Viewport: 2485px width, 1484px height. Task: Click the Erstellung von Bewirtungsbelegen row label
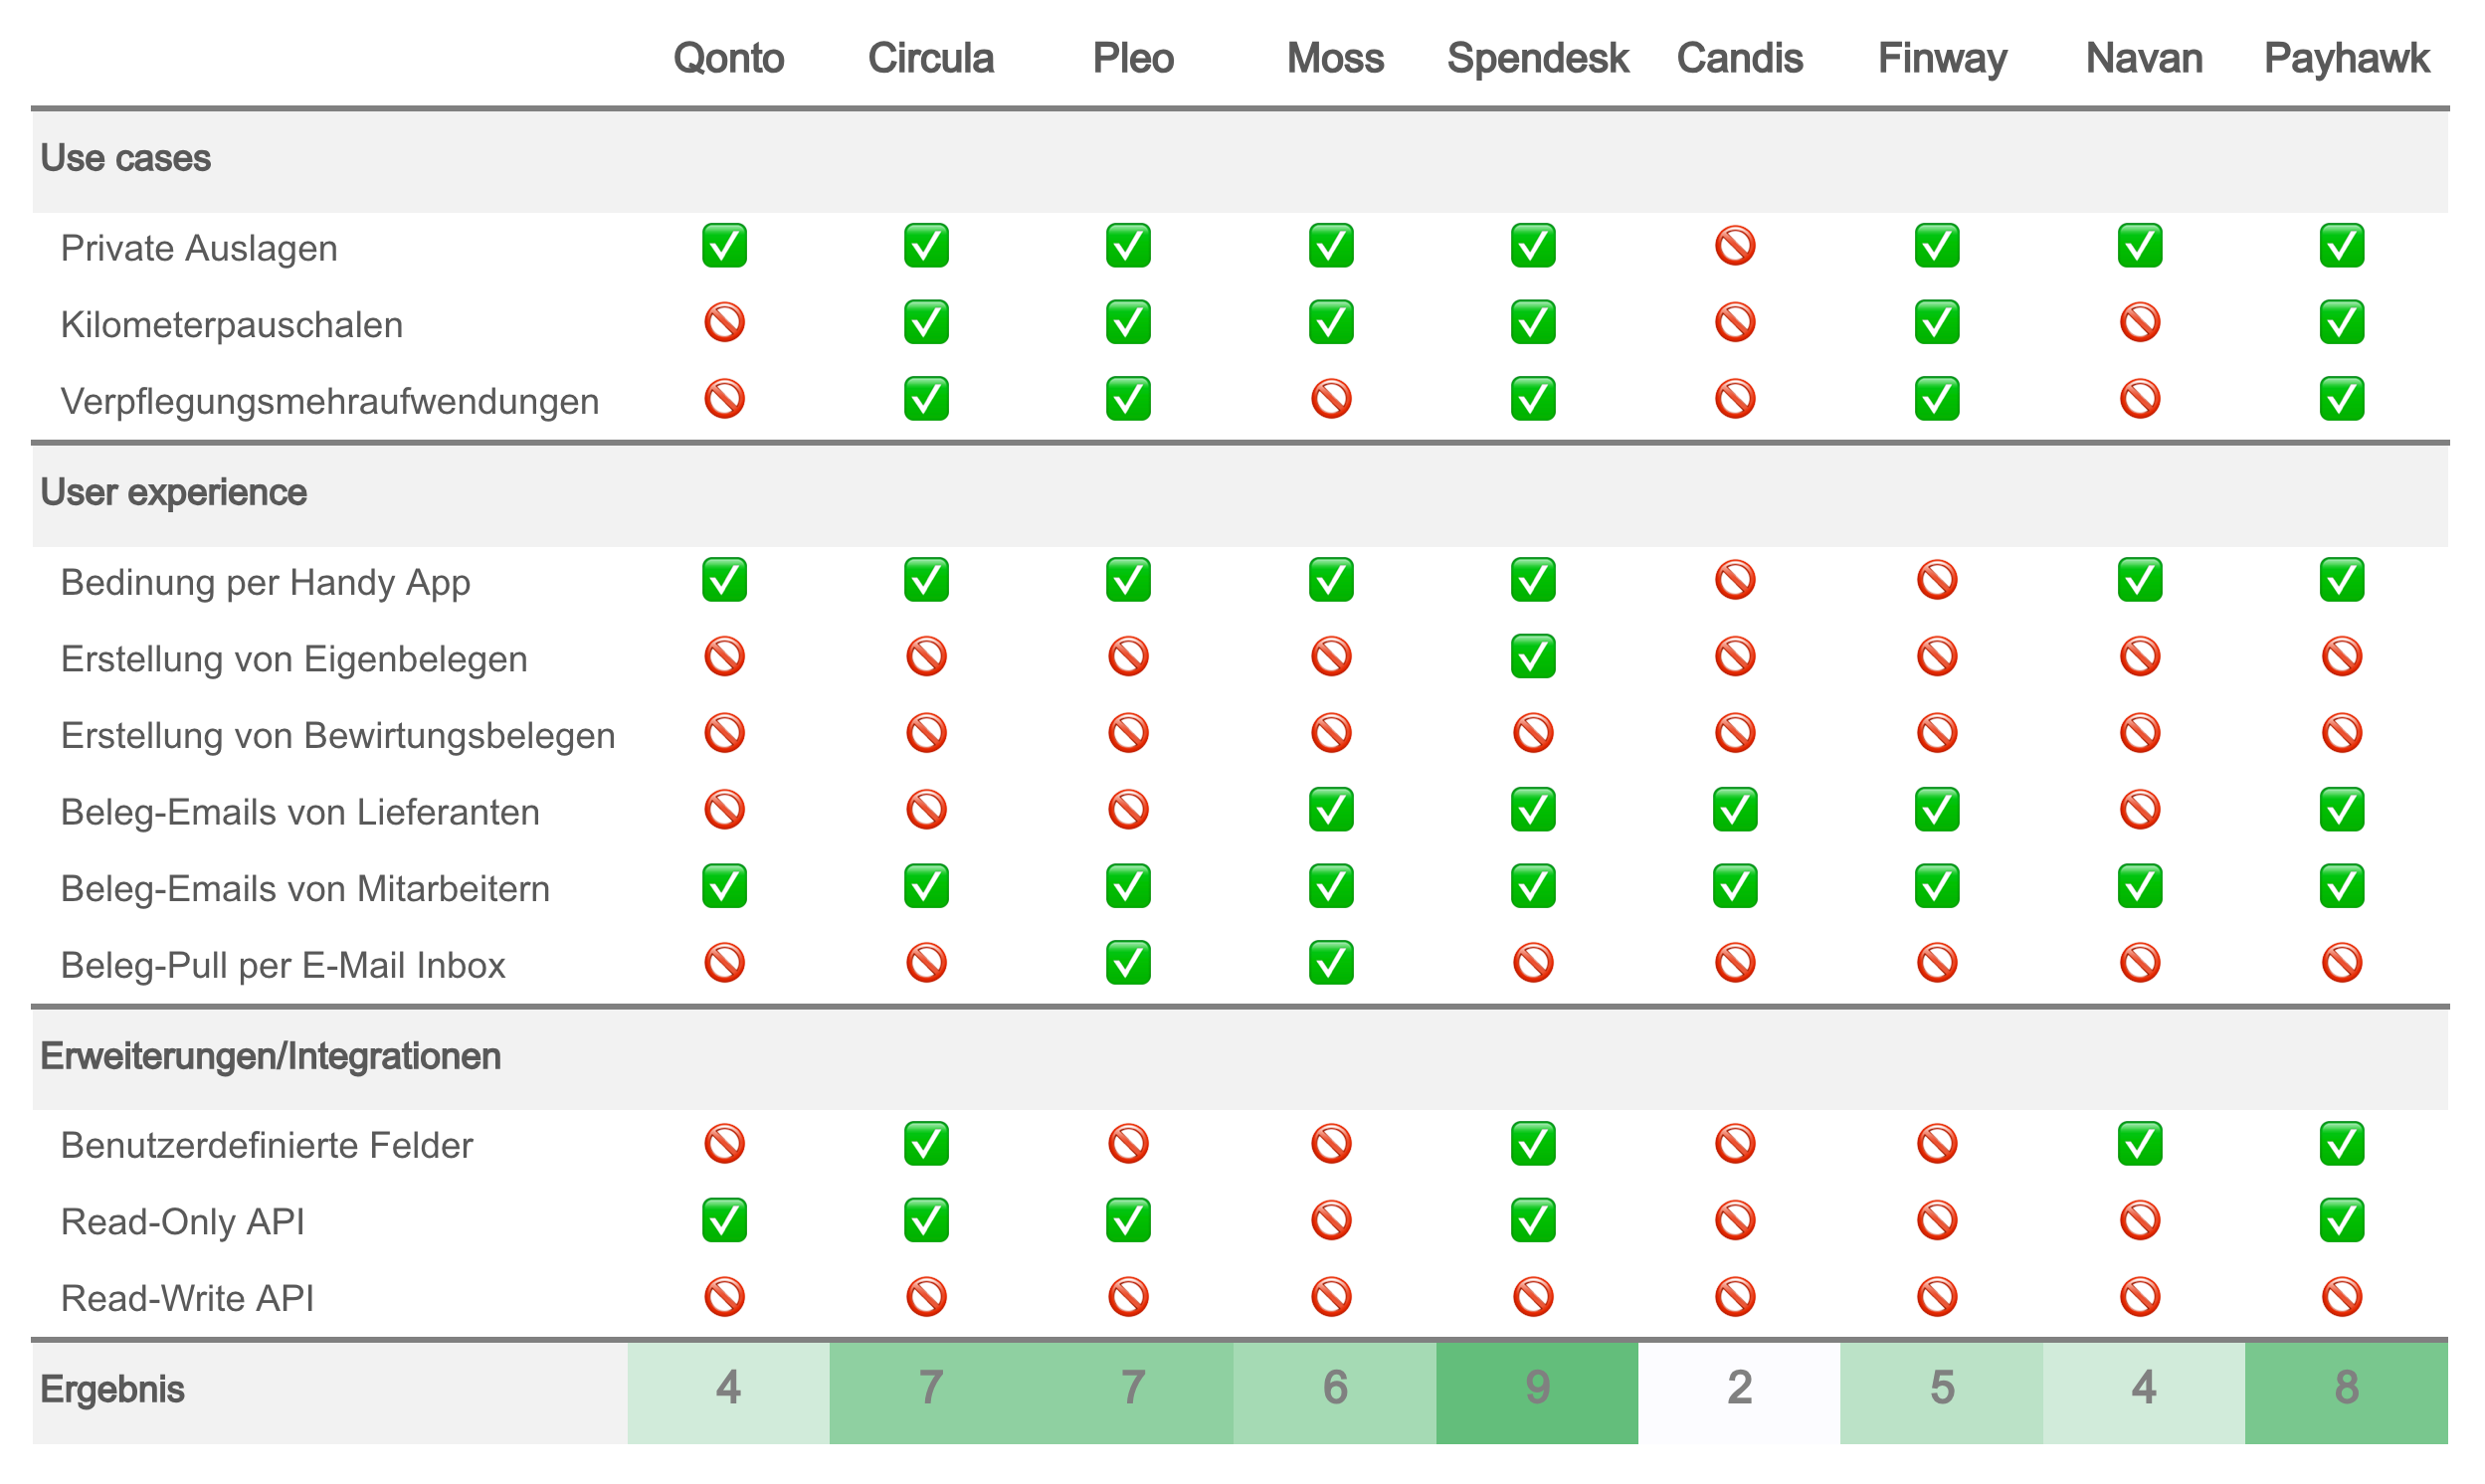coord(338,736)
